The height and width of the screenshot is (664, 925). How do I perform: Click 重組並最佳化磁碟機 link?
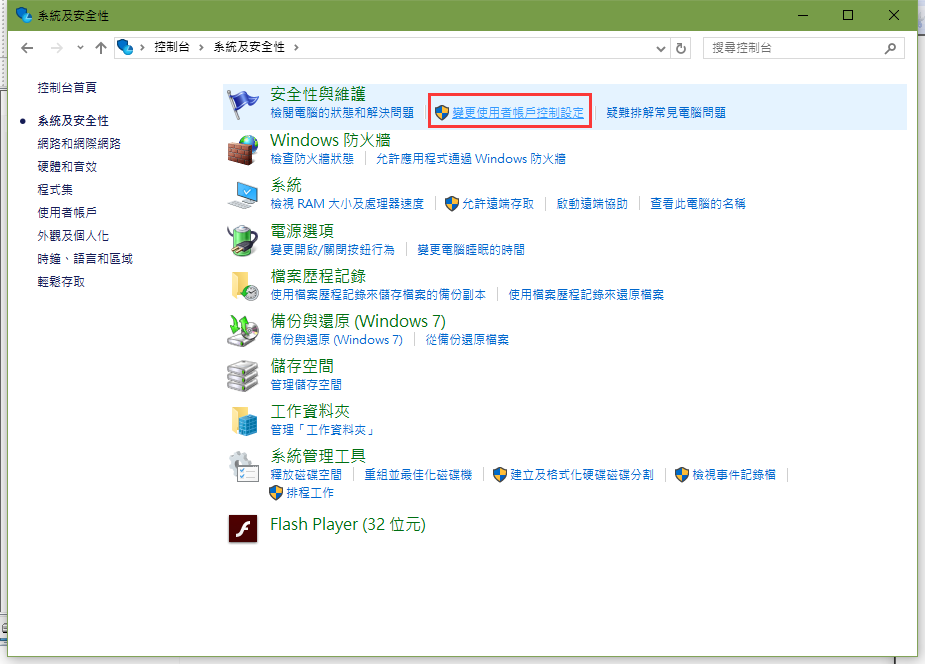pos(418,475)
